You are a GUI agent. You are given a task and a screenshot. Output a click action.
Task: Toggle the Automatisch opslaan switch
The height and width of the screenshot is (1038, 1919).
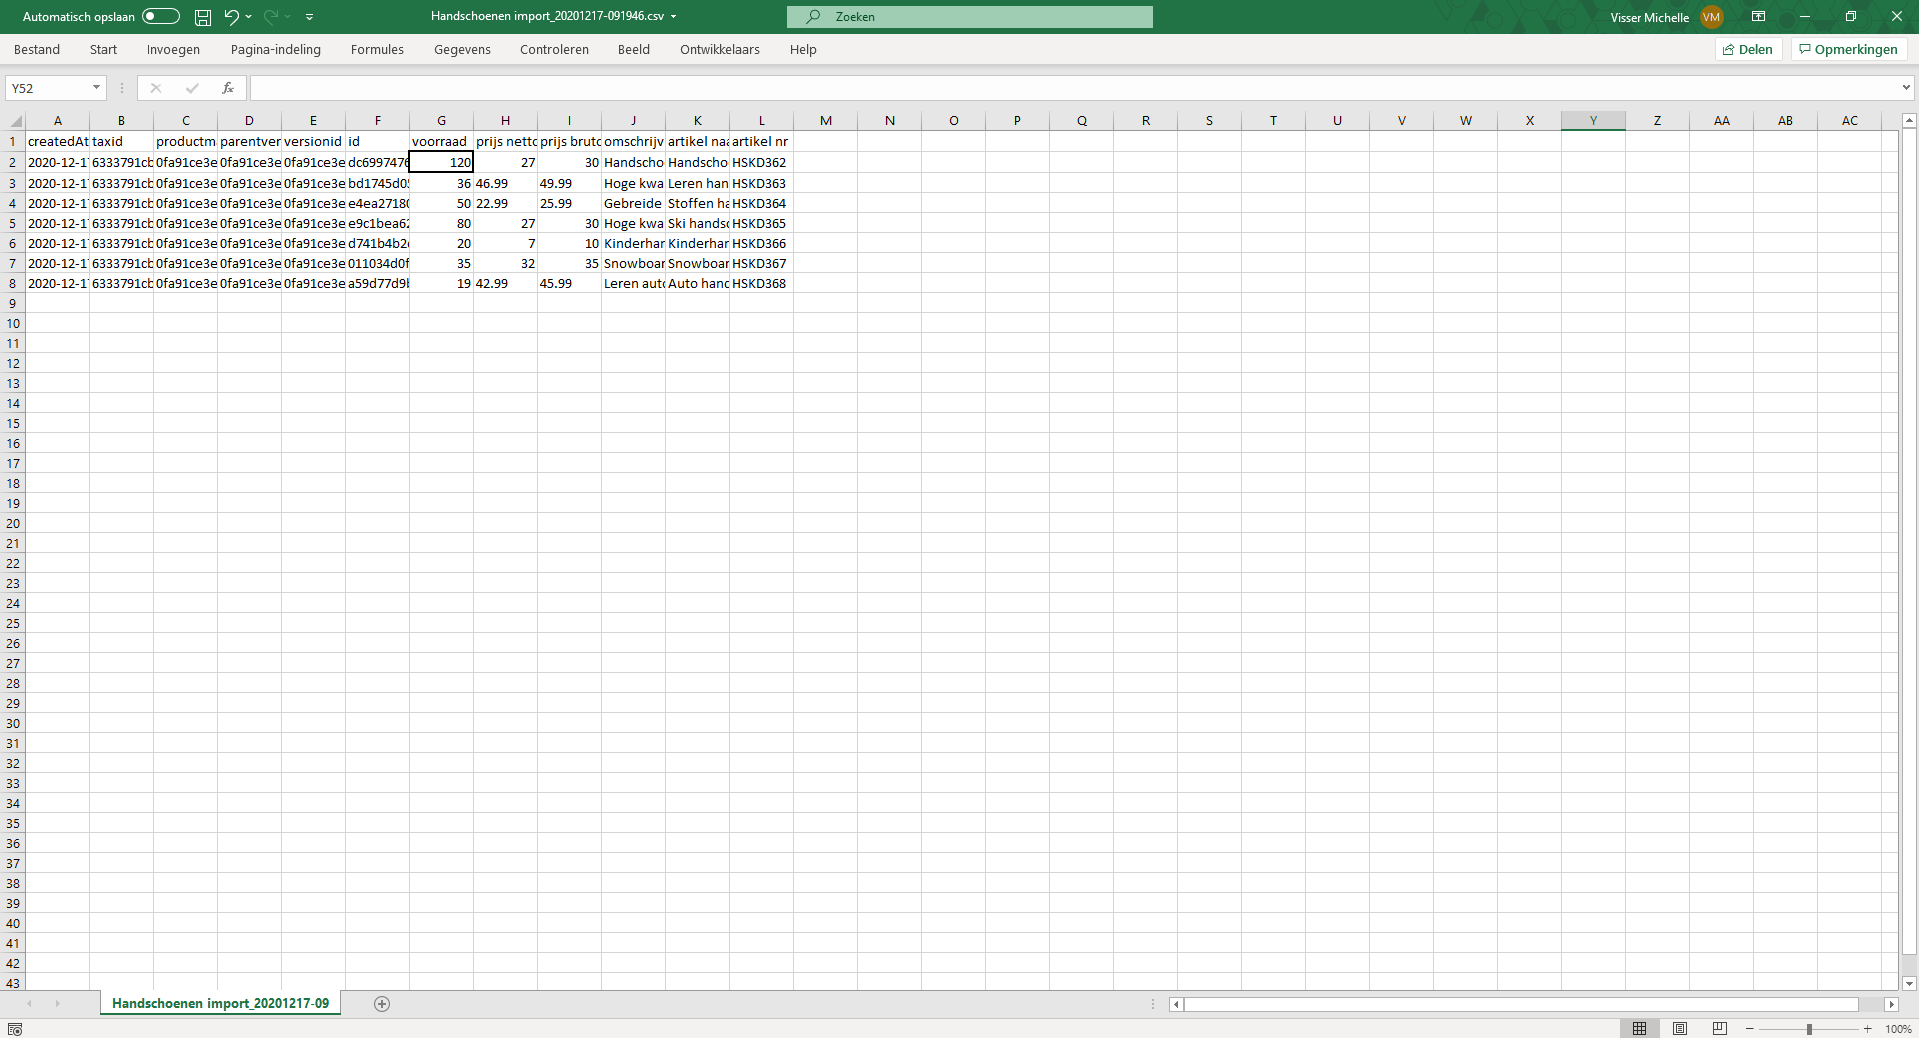pos(160,17)
